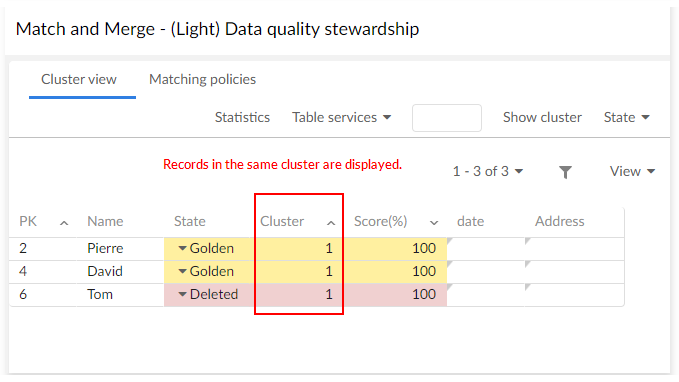Click the Show cluster button
The image size is (679, 382).
click(542, 117)
